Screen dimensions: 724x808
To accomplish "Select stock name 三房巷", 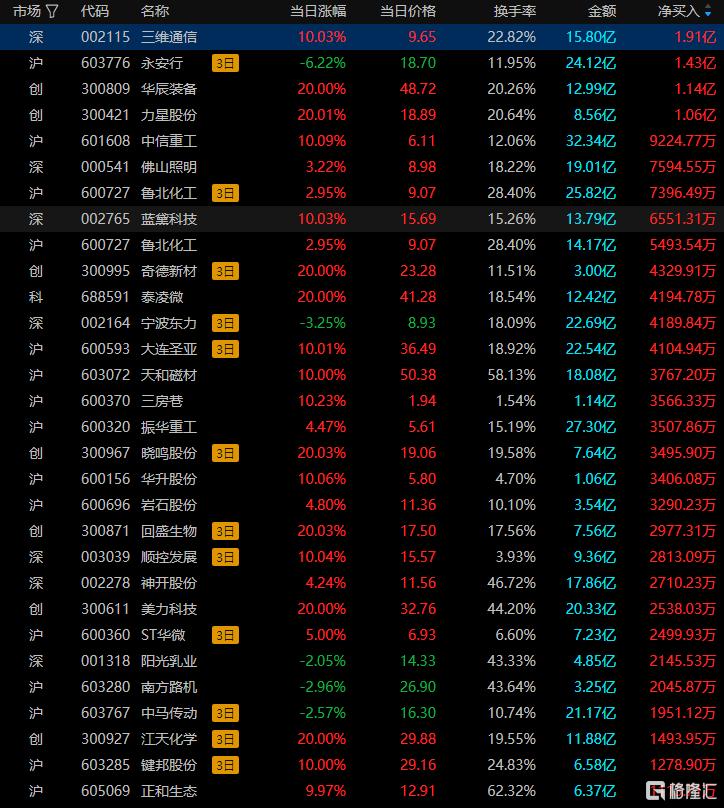I will [x=162, y=401].
